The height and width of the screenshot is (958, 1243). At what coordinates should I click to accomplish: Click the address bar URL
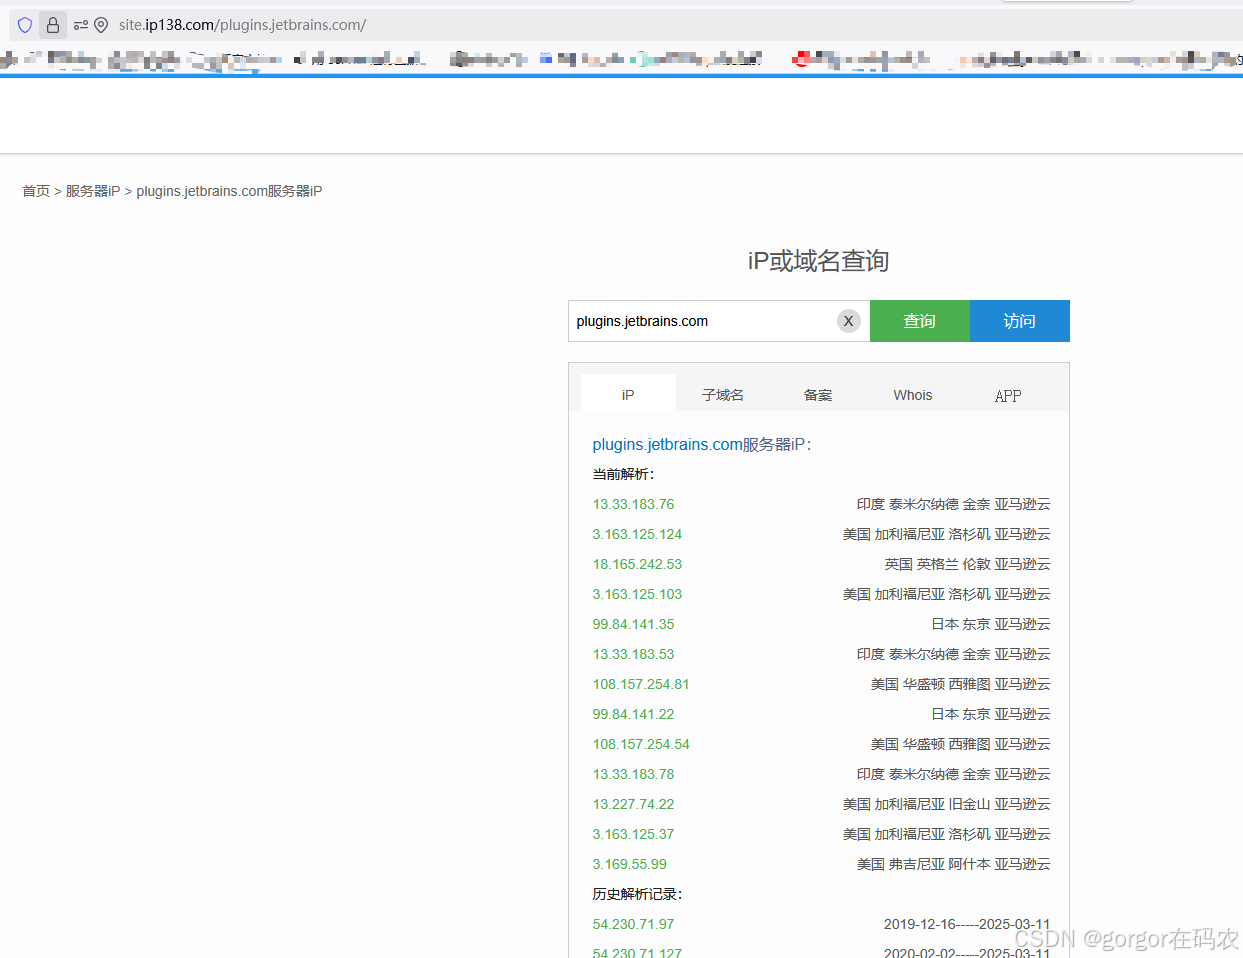242,25
